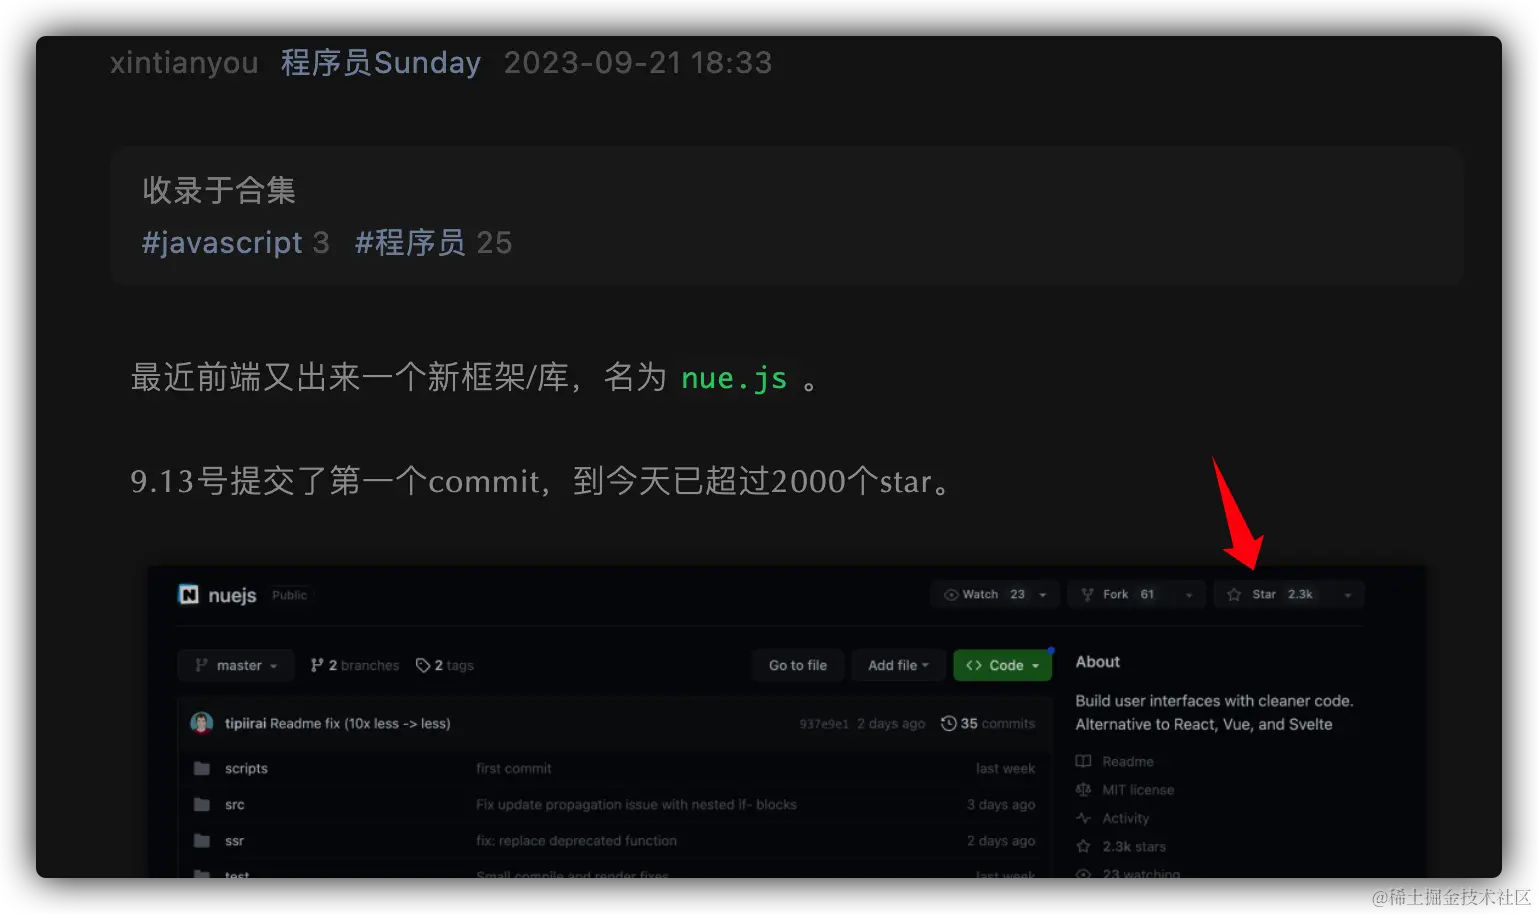View the 35 commits history
The image size is (1538, 914).
coord(988,723)
